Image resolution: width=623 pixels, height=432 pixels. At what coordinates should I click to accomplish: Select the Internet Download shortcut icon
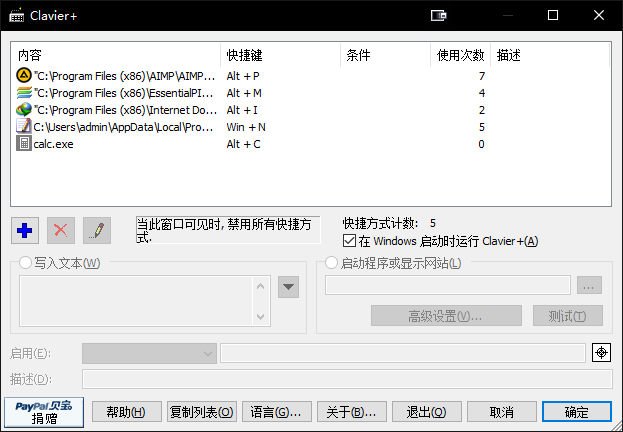24,110
